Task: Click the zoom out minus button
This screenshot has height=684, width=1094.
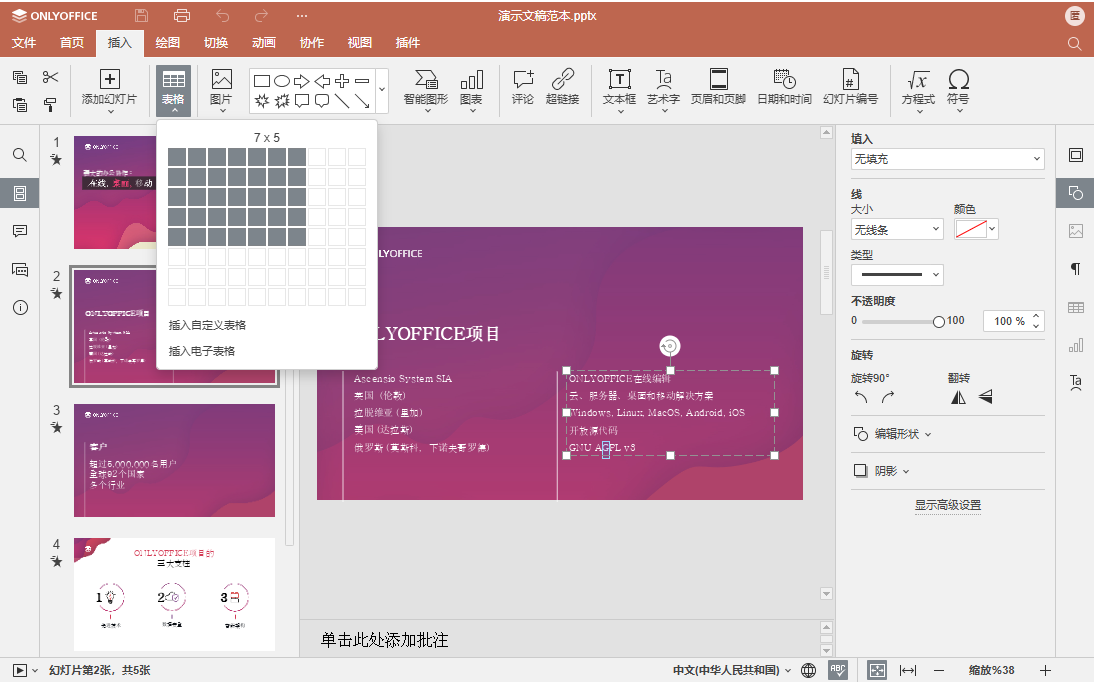Action: coord(938,670)
